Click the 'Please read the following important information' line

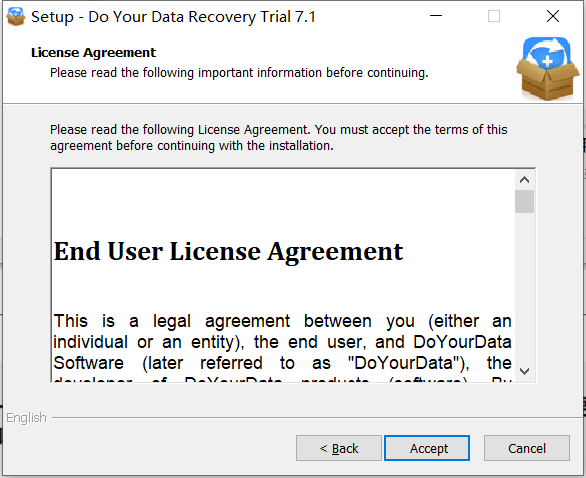pyautogui.click(x=239, y=73)
